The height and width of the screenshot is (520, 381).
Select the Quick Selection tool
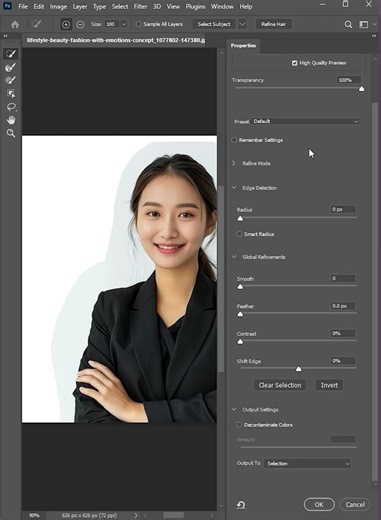11,54
